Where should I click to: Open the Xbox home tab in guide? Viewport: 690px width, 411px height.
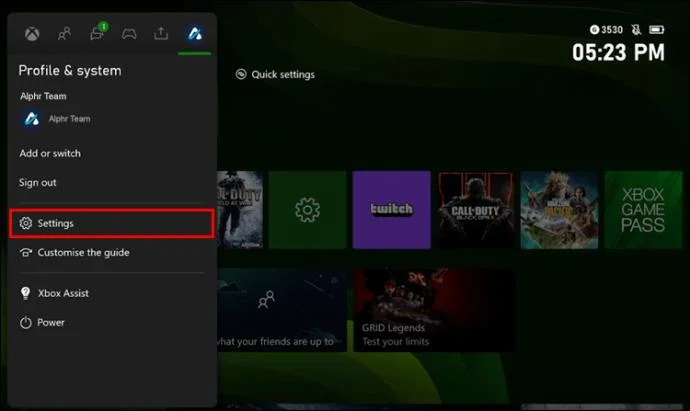tap(32, 34)
